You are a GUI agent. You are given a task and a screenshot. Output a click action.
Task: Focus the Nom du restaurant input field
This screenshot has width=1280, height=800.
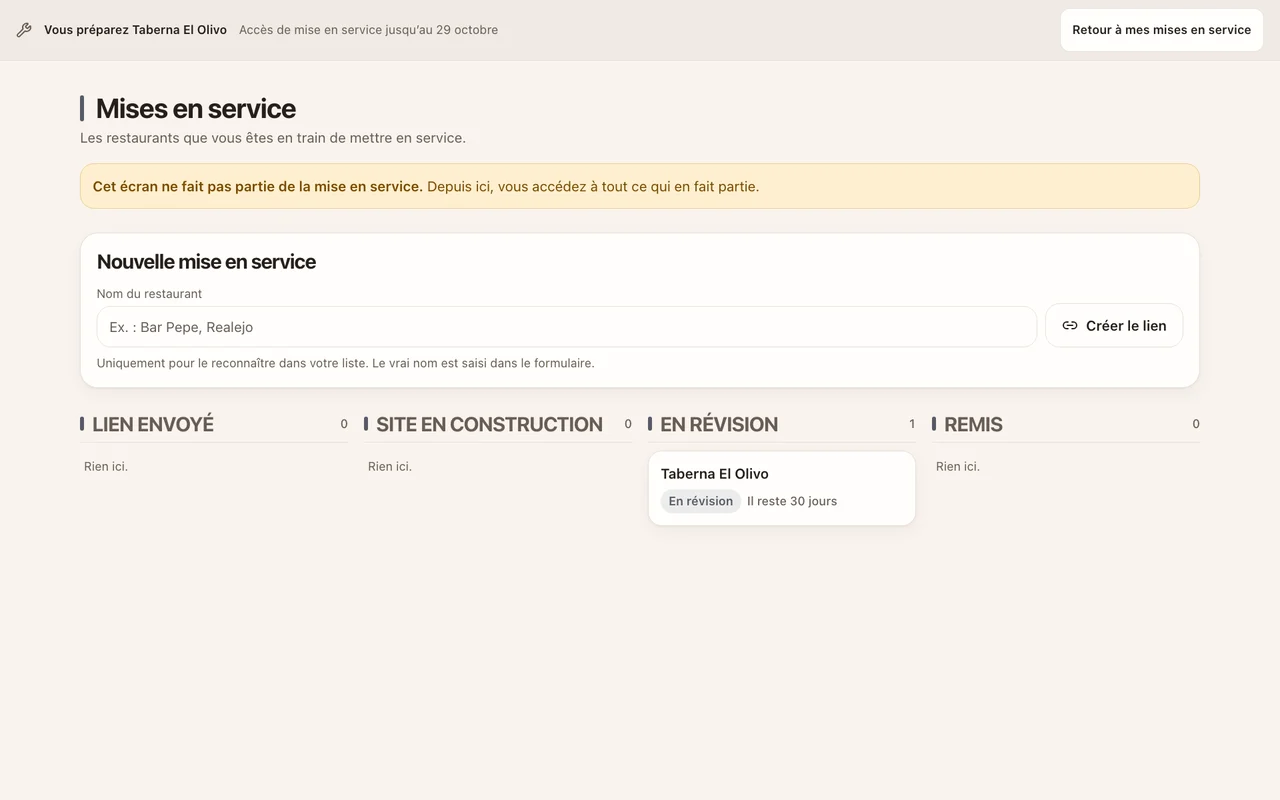click(x=566, y=327)
